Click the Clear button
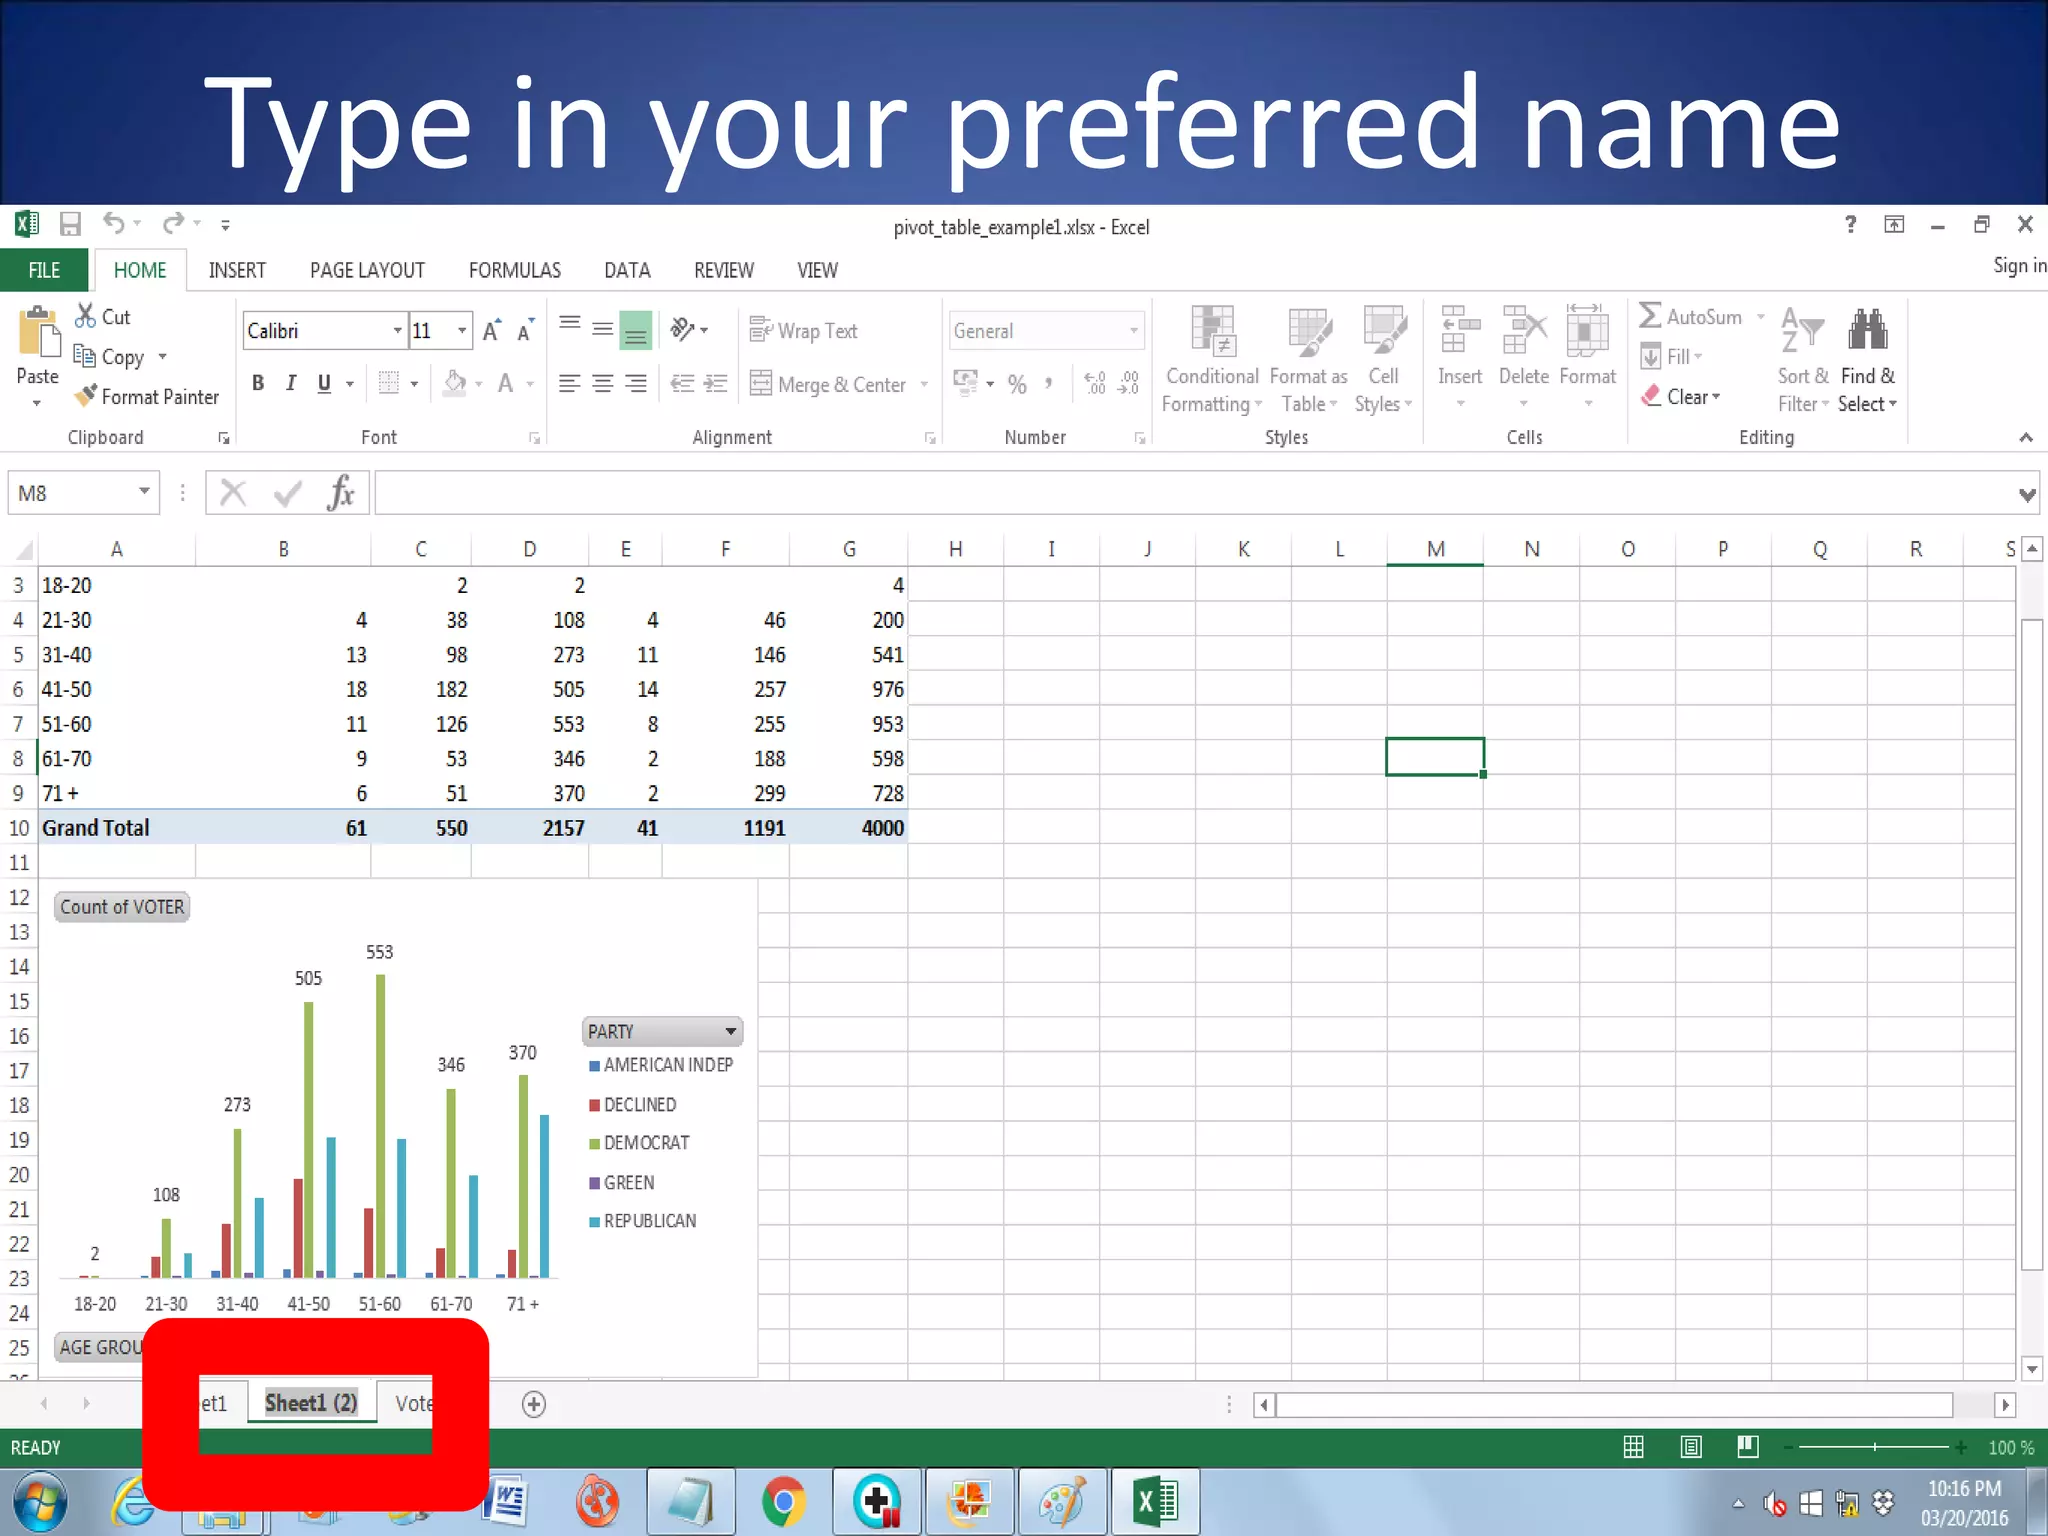 pos(1681,397)
